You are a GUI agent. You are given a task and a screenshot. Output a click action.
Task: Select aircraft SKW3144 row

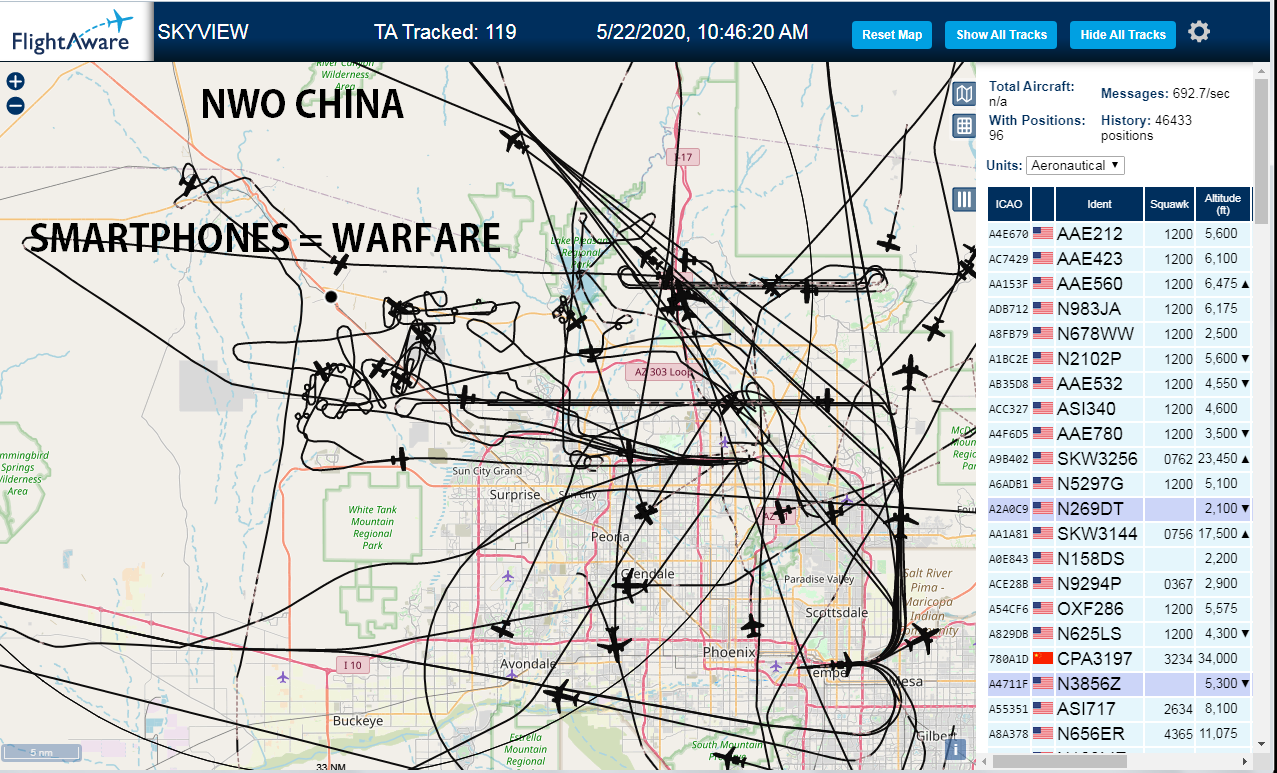click(1120, 534)
